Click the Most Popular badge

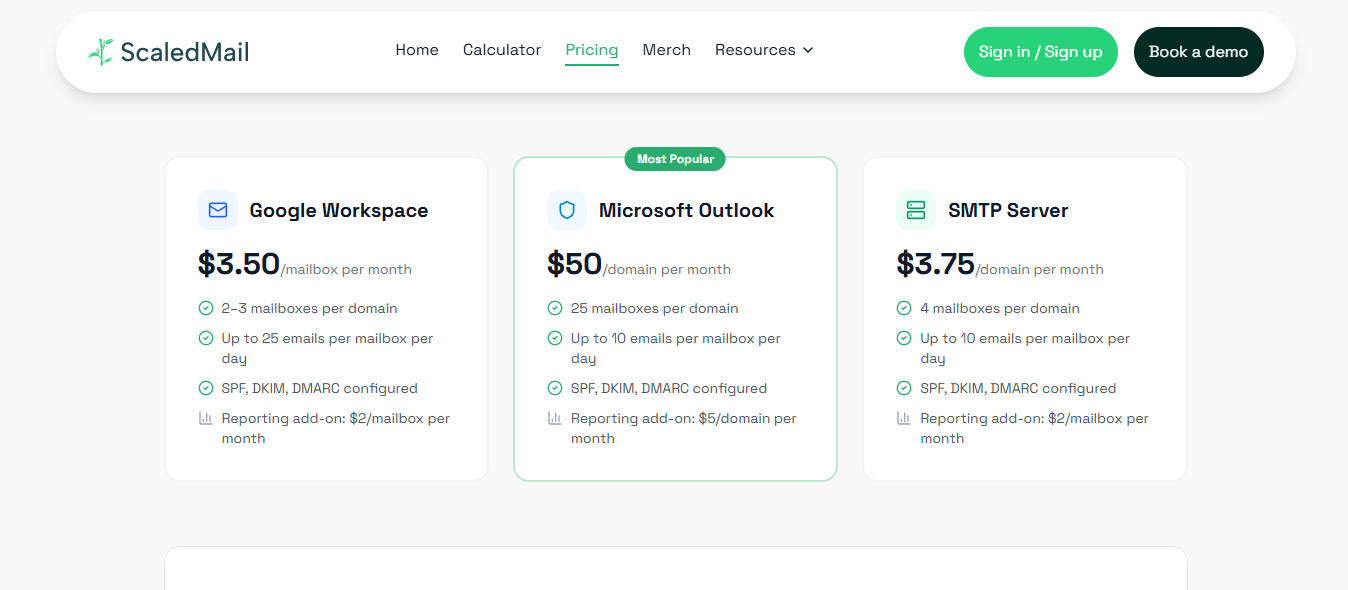(x=676, y=159)
